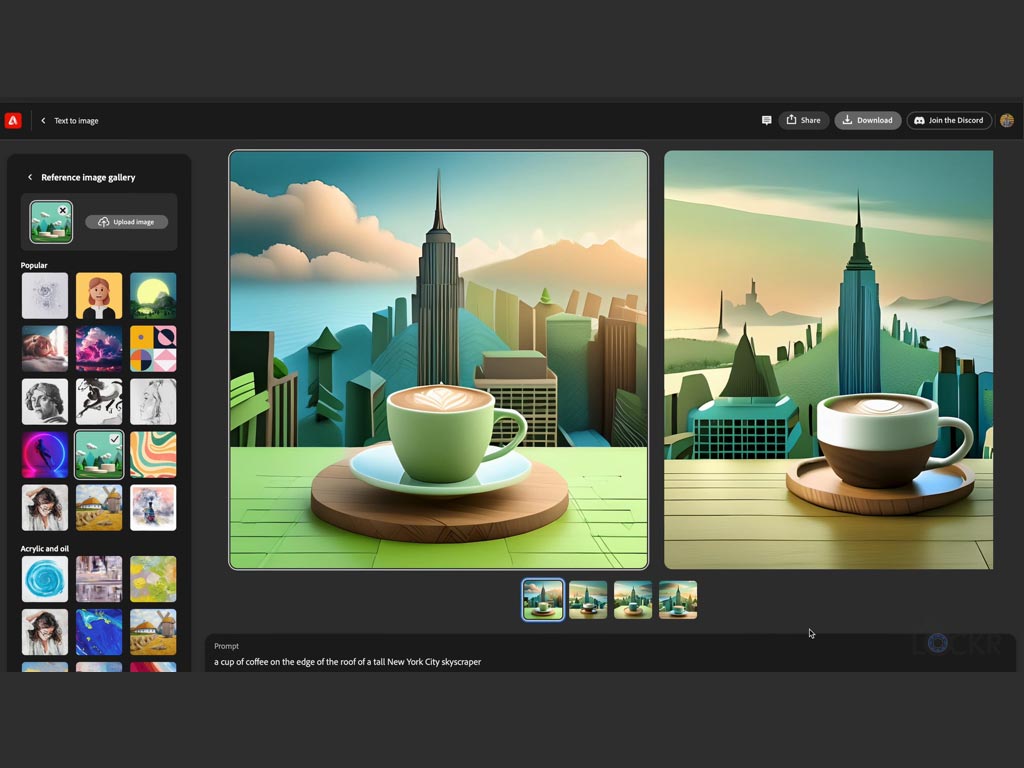Click the Download button
Image resolution: width=1024 pixels, height=768 pixels.
(x=867, y=120)
